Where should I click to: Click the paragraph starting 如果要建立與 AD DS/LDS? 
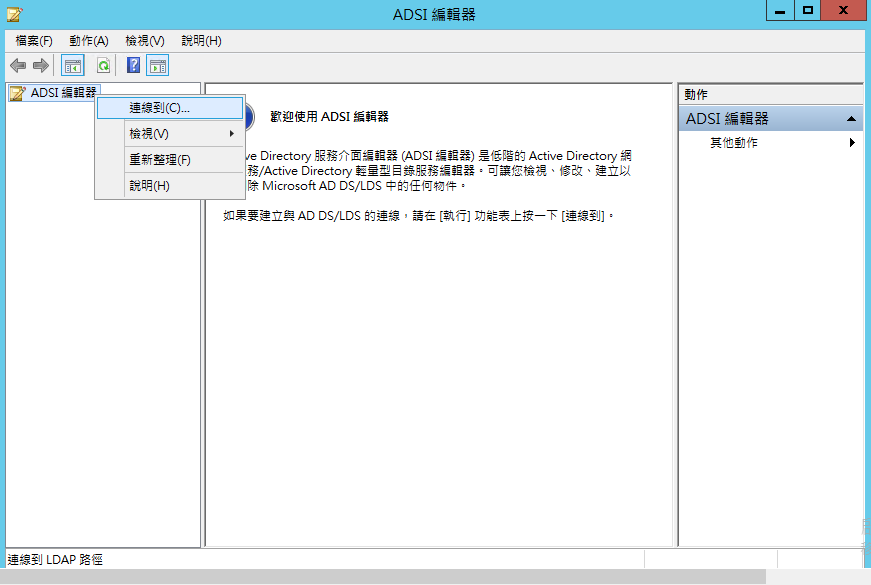point(418,216)
